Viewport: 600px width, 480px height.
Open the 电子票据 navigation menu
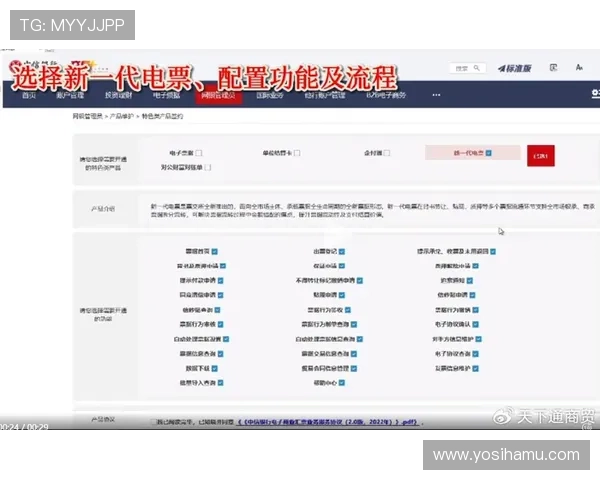point(166,95)
